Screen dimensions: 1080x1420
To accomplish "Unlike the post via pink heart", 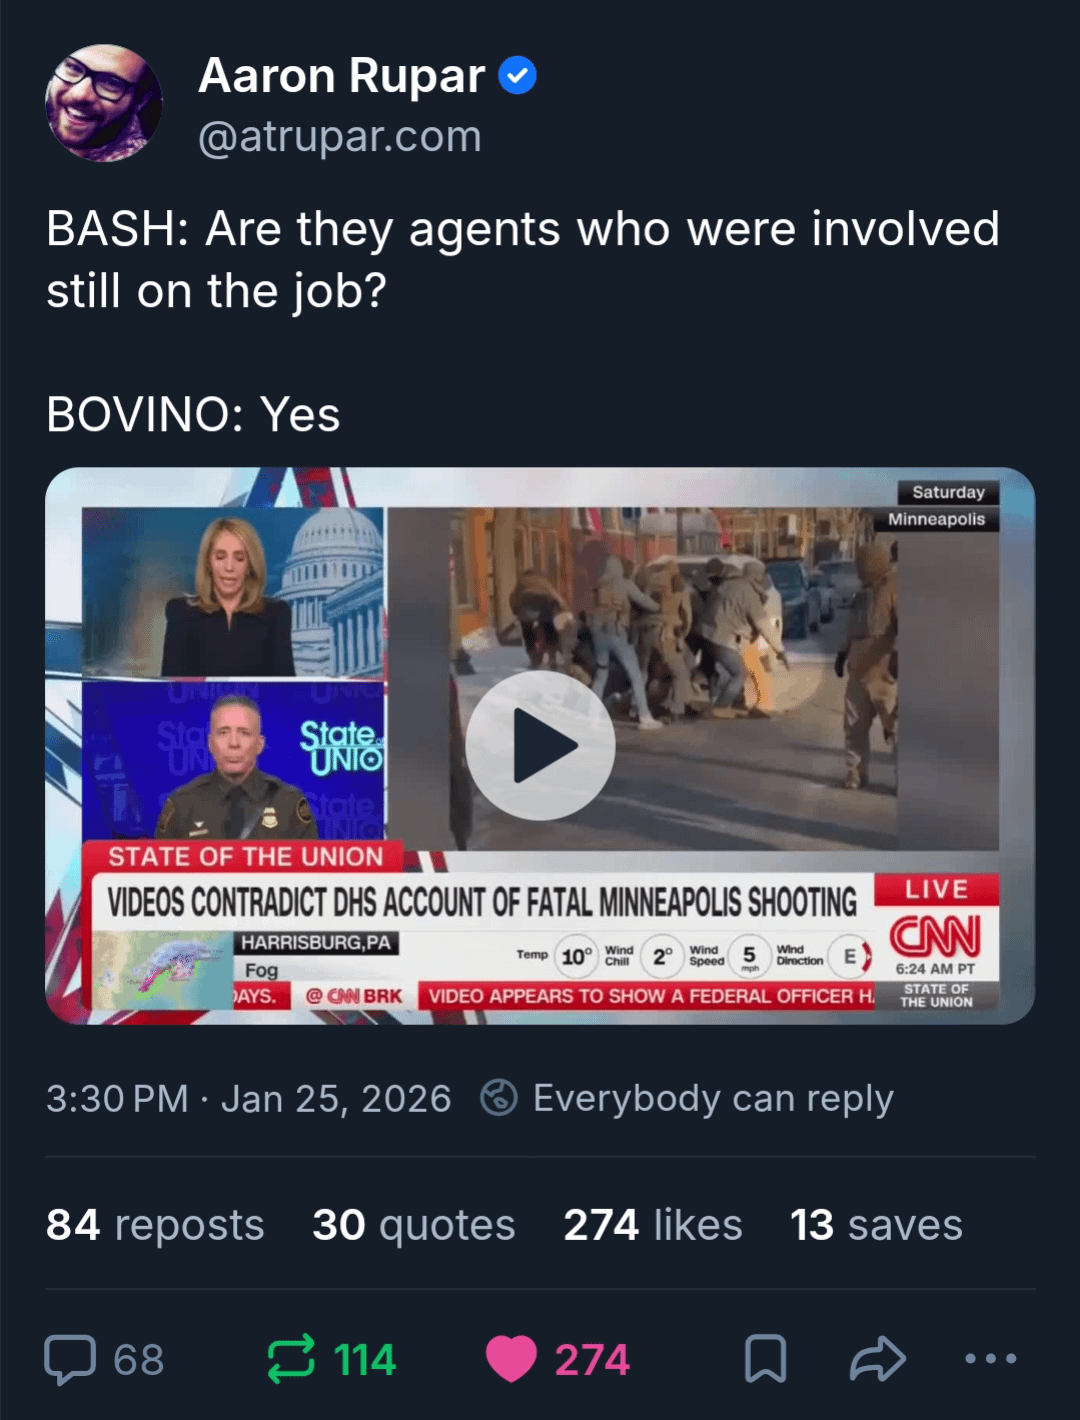I will tap(511, 1360).
